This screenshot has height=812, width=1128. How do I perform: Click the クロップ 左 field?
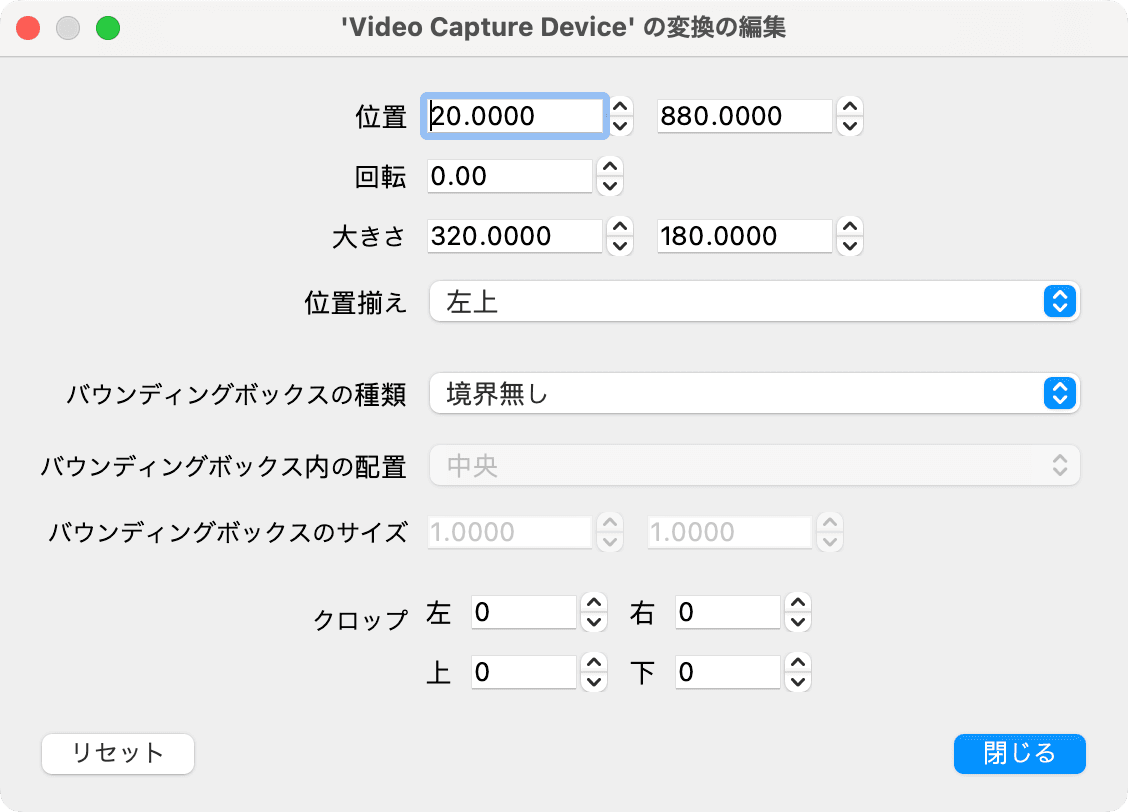pos(524,612)
